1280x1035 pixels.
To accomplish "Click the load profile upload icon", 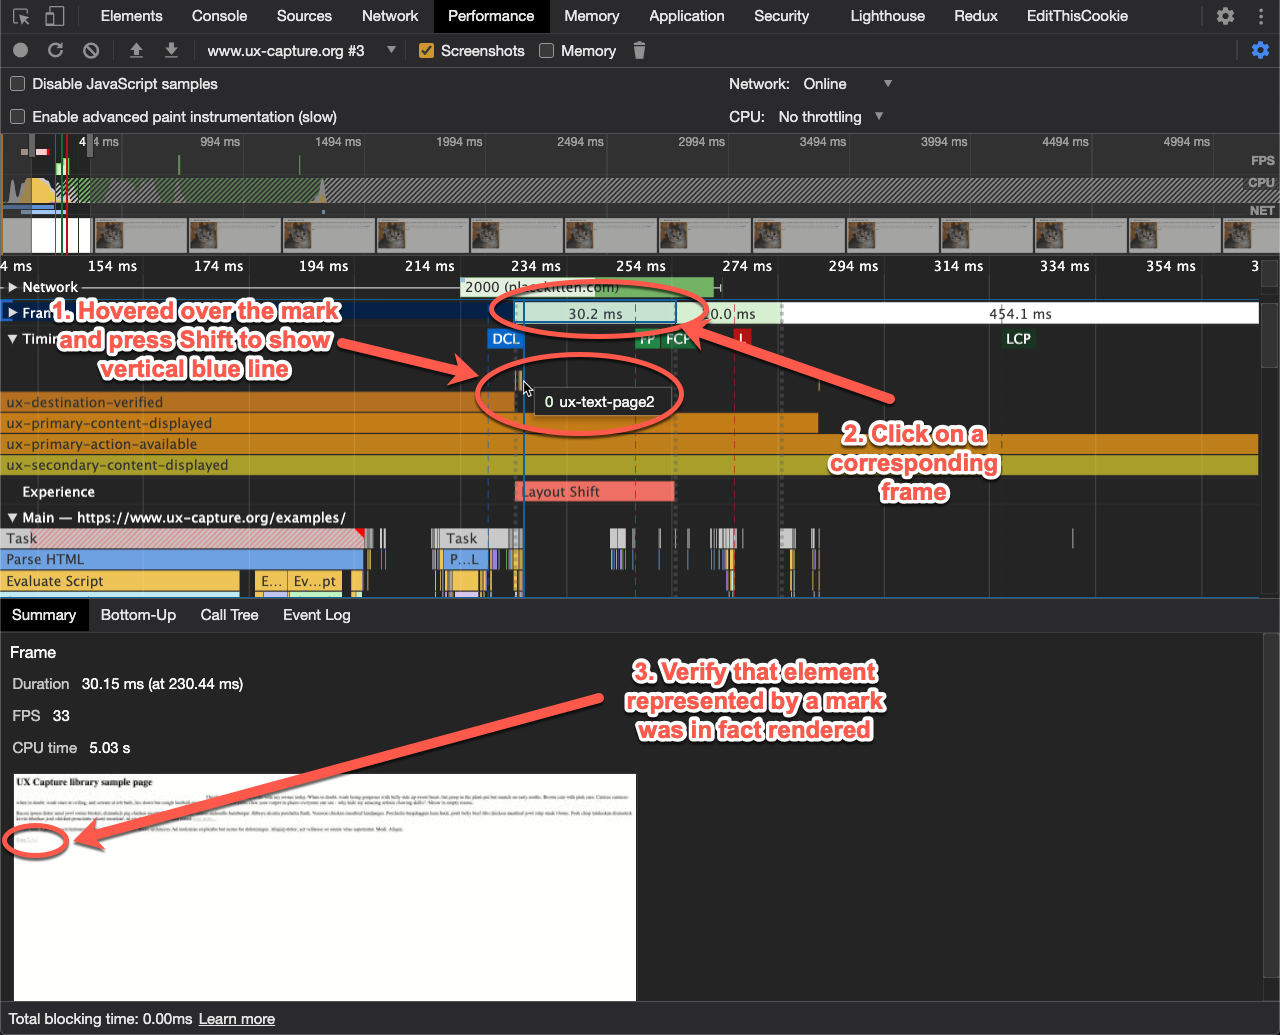I will click(137, 50).
